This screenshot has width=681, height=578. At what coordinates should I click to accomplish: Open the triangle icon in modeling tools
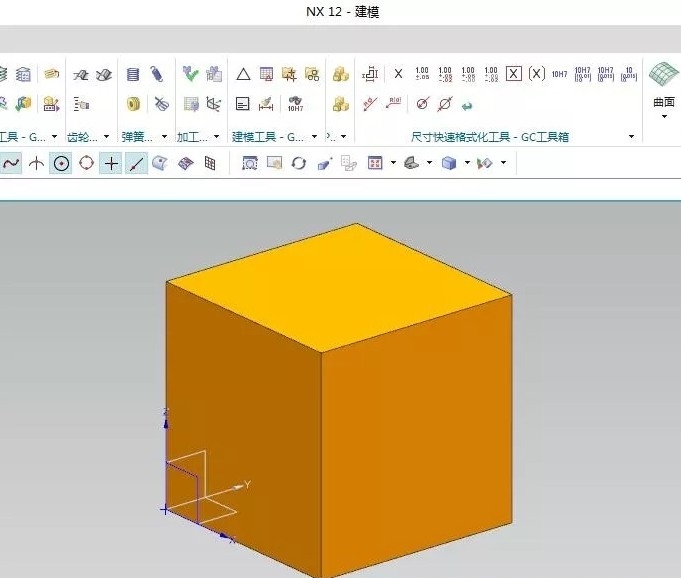(243, 74)
